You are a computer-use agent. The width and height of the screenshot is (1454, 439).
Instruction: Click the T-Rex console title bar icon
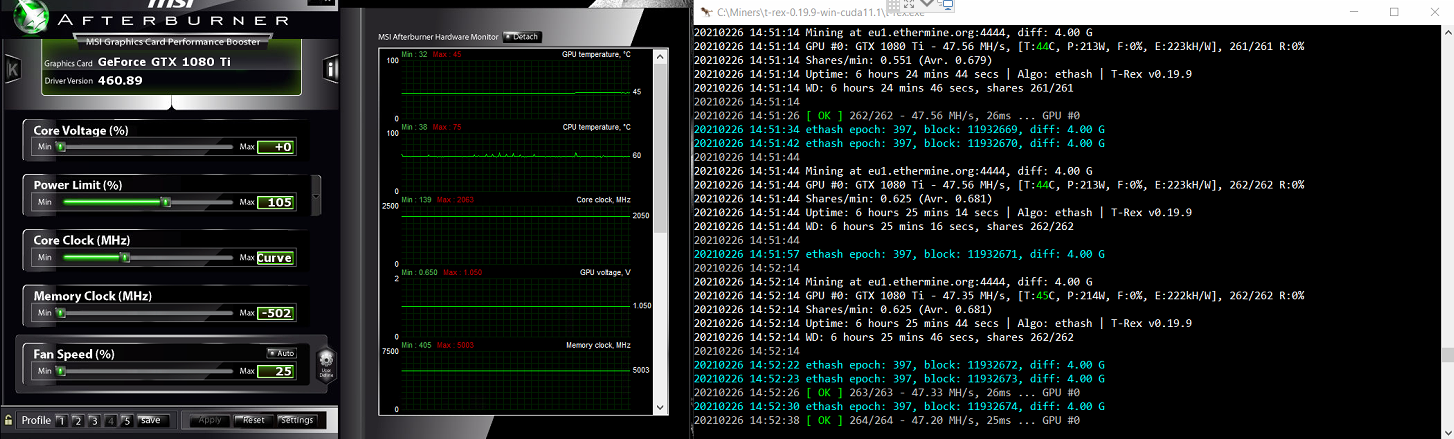pyautogui.click(x=706, y=11)
